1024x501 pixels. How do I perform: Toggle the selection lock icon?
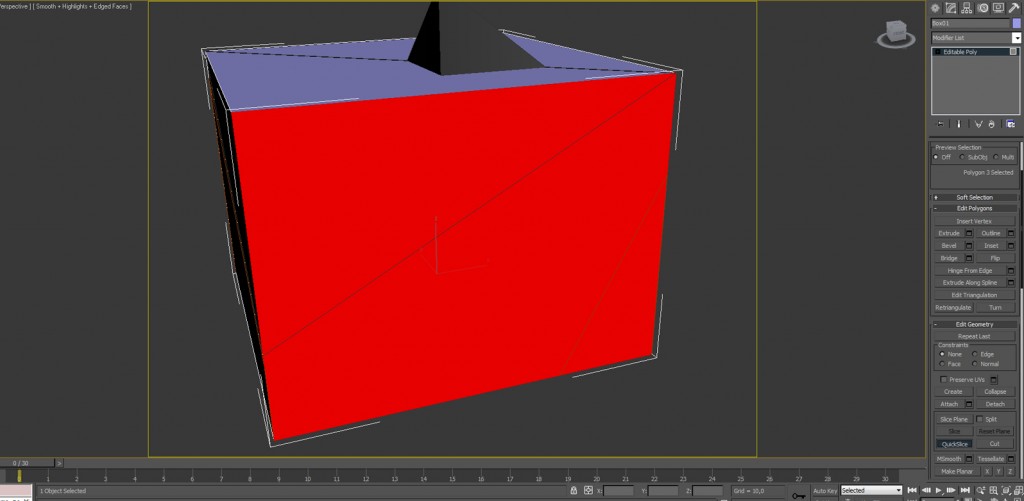pos(573,491)
